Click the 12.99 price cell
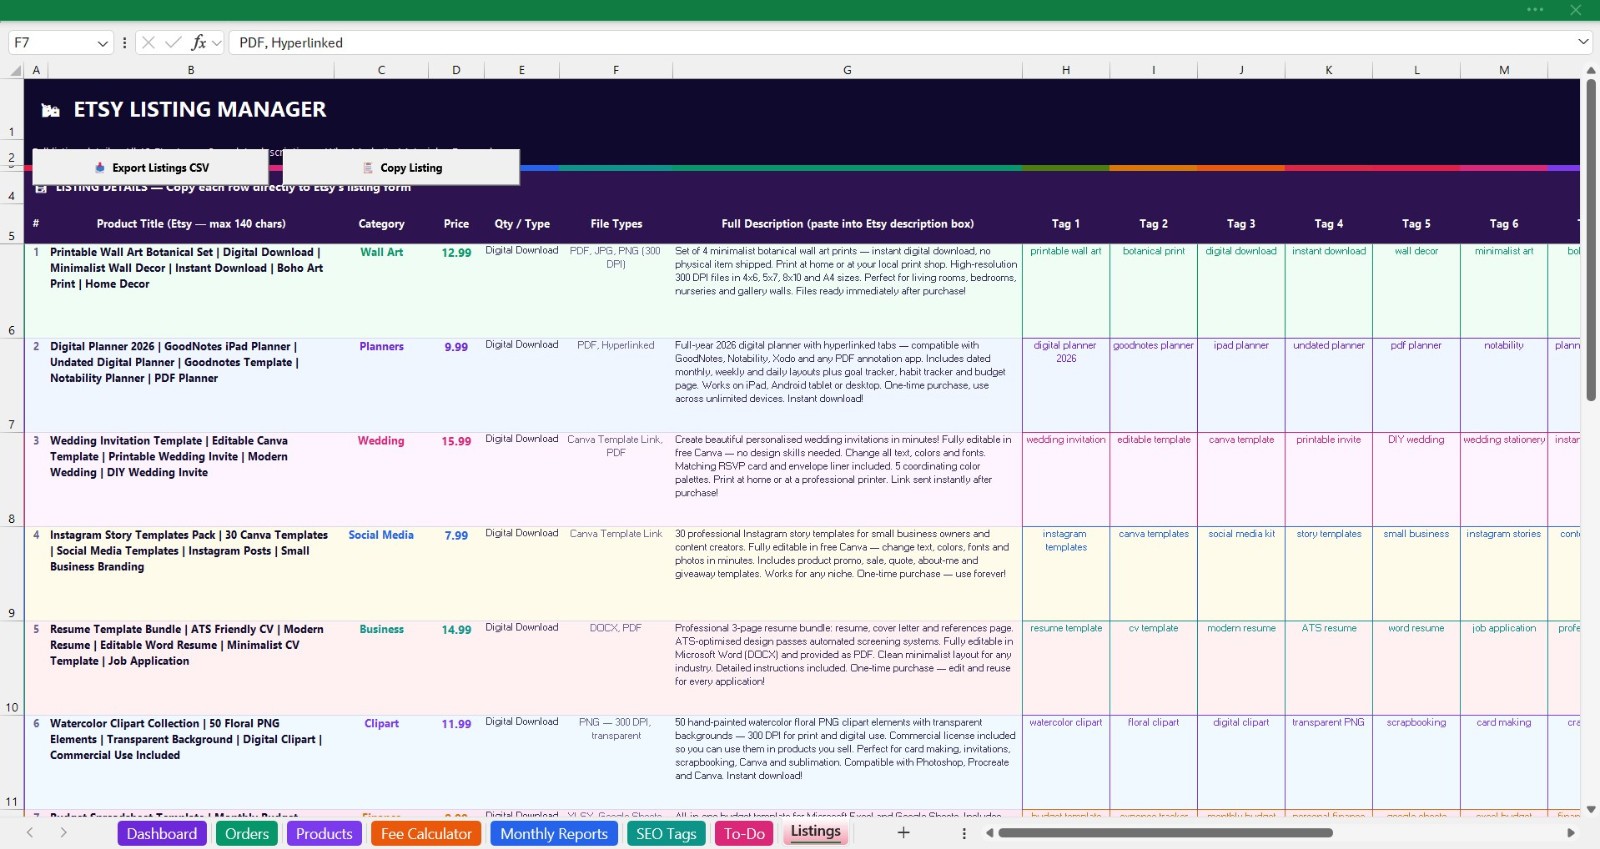 pos(456,290)
